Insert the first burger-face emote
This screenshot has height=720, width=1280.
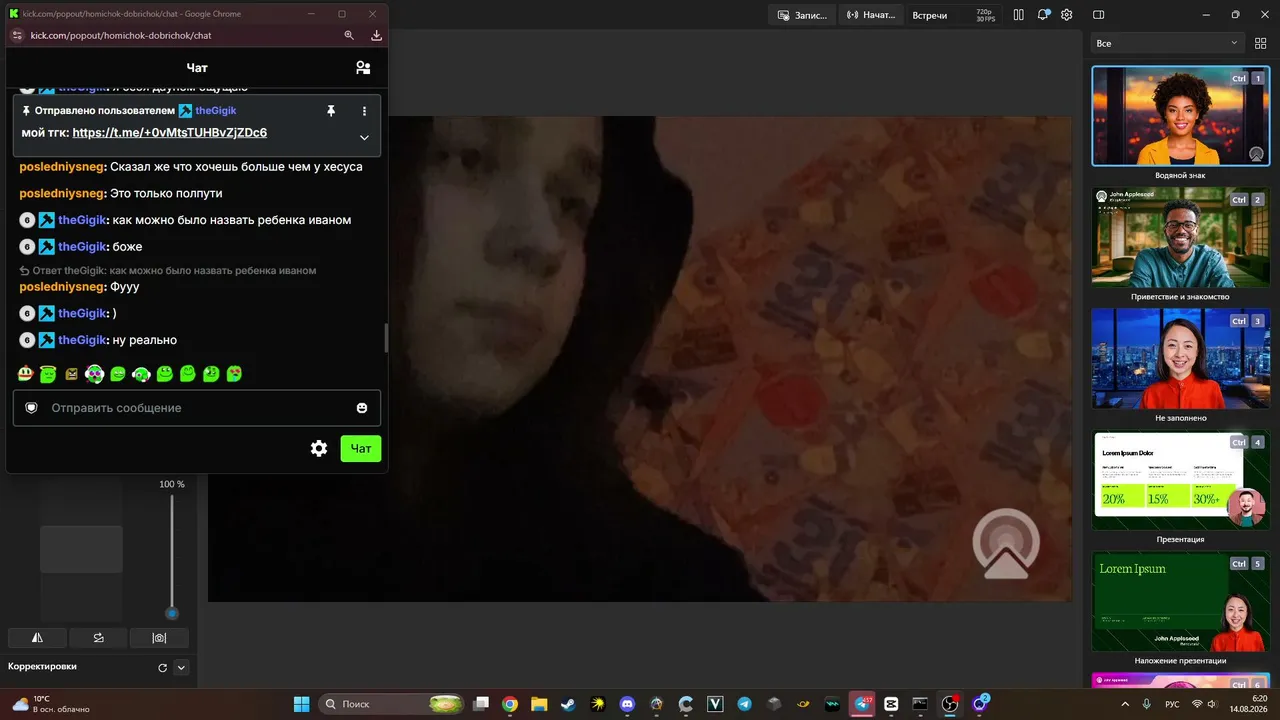26,374
